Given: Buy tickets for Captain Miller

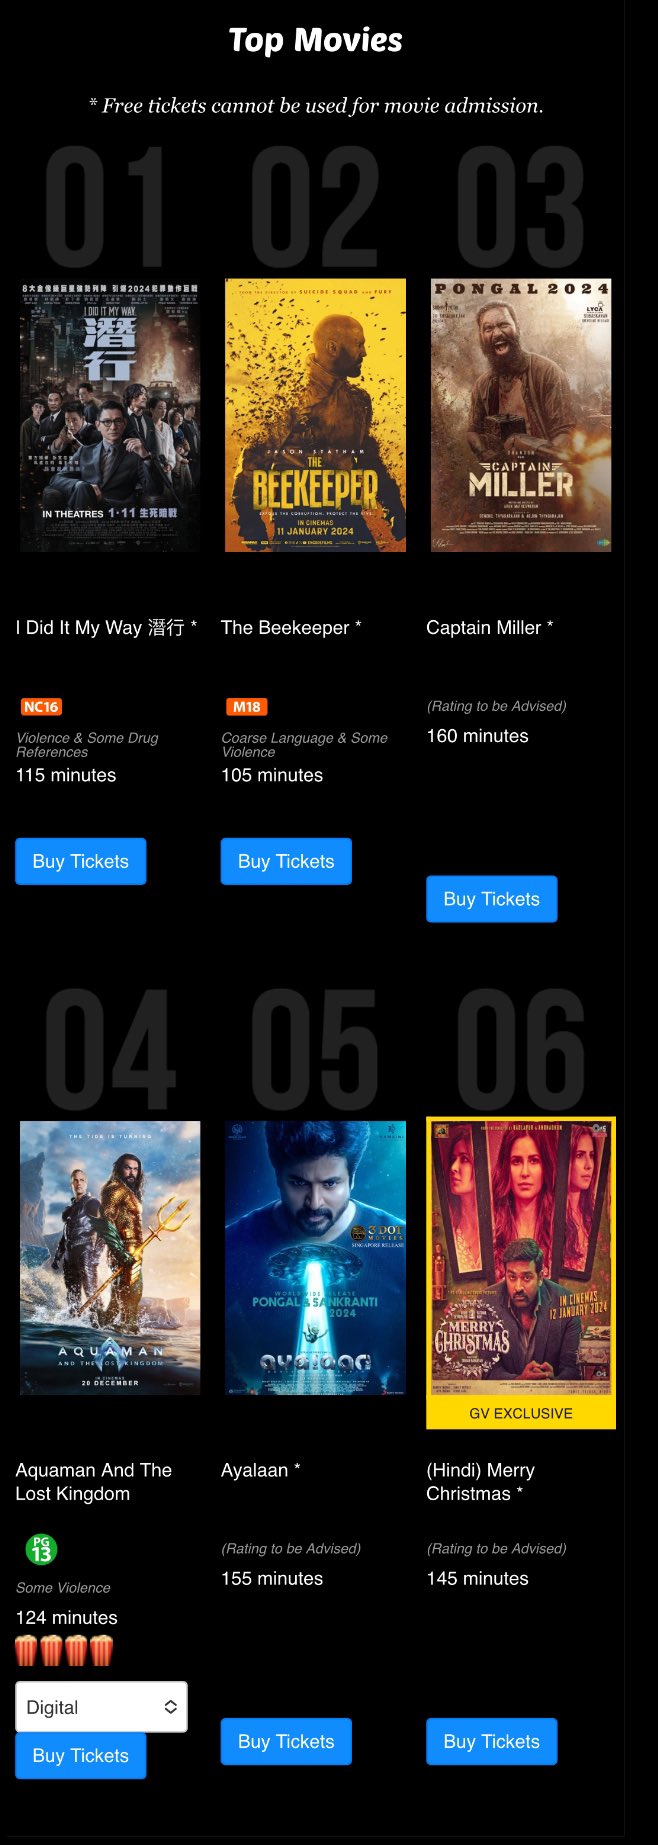Looking at the screenshot, I should click(492, 899).
